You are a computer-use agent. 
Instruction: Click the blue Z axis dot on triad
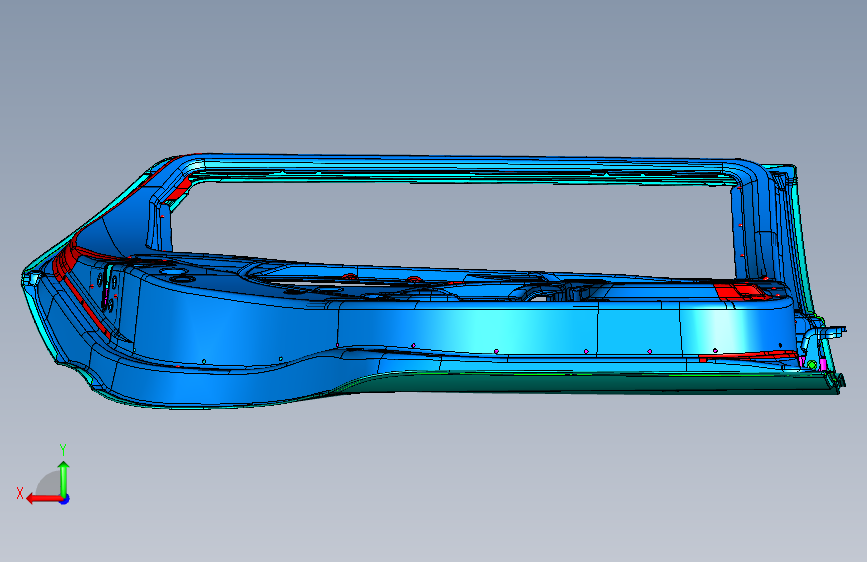(x=65, y=499)
